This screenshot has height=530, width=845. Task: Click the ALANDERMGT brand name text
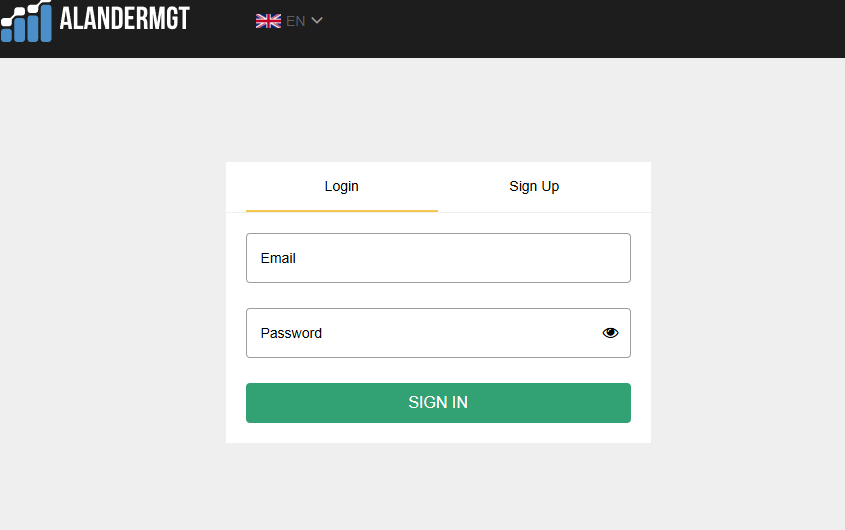click(x=124, y=18)
